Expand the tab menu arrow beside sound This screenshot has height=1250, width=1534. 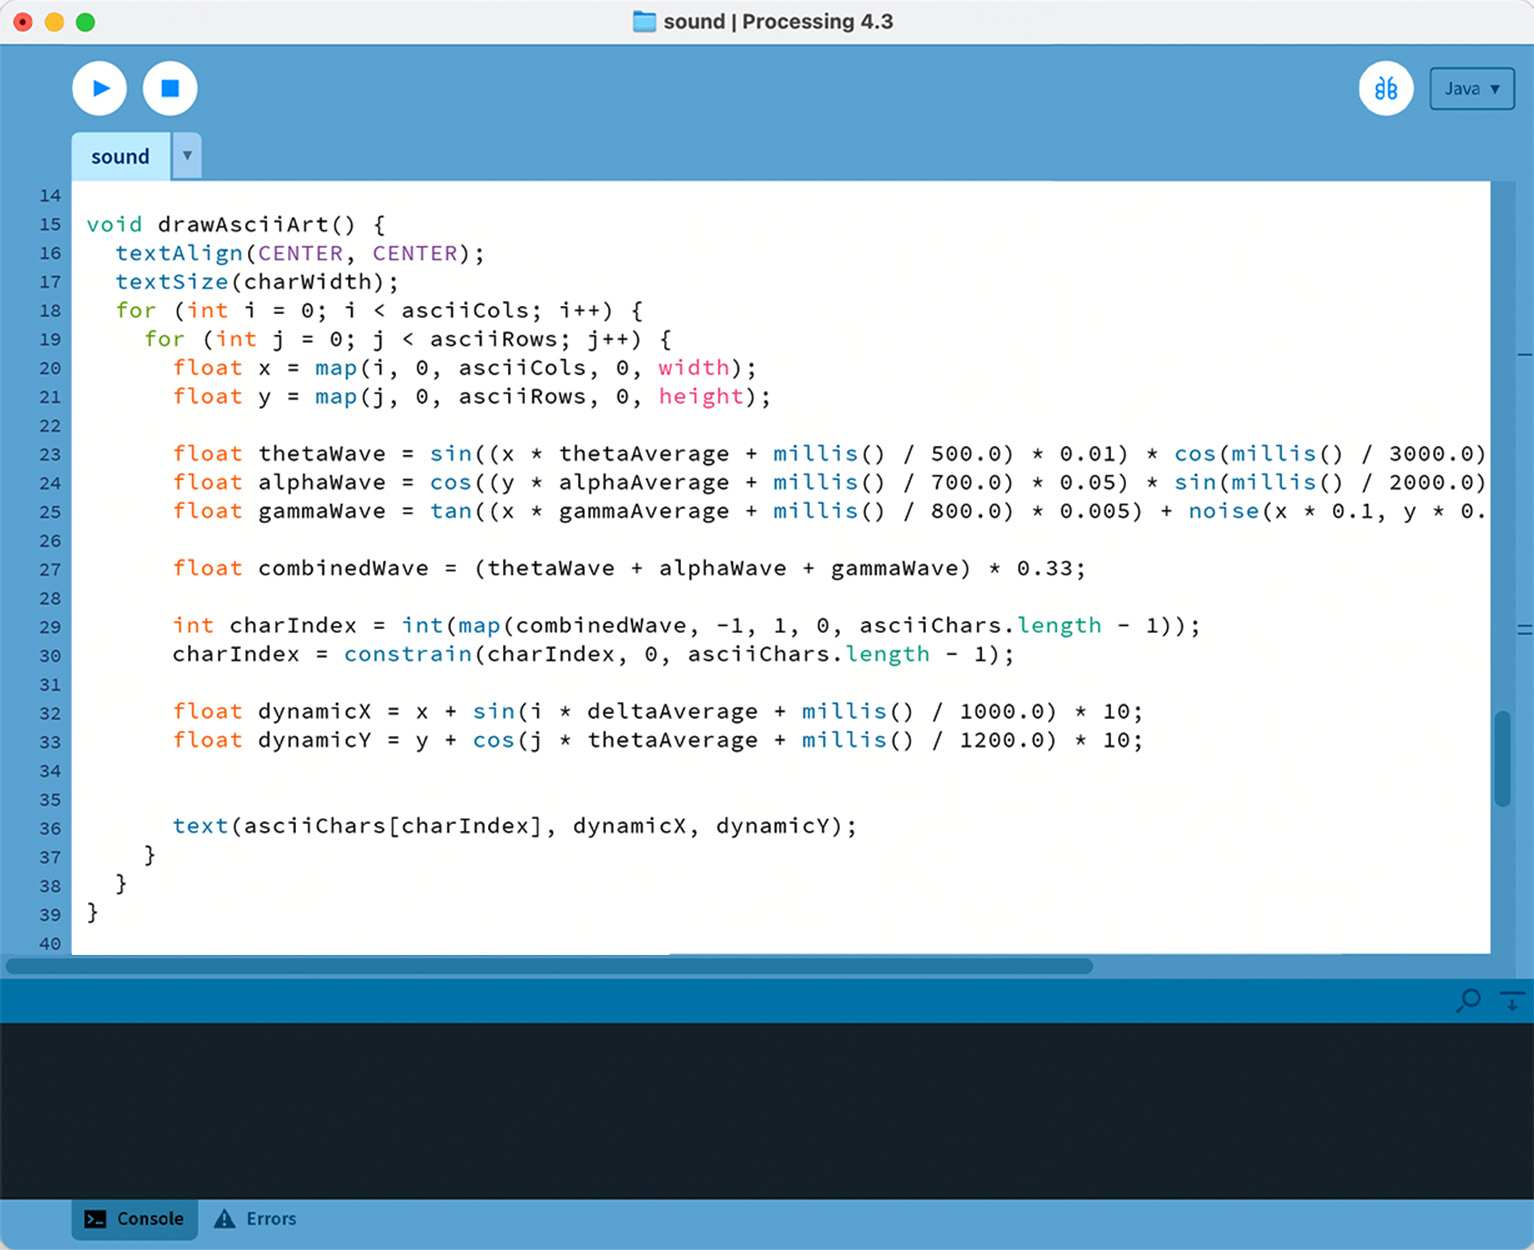tap(187, 156)
